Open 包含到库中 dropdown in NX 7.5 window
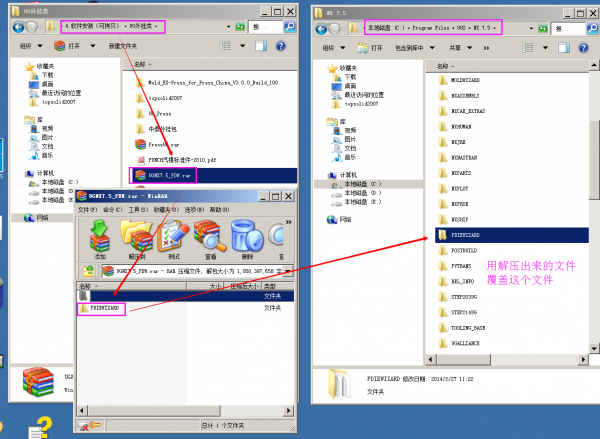 tap(415, 48)
